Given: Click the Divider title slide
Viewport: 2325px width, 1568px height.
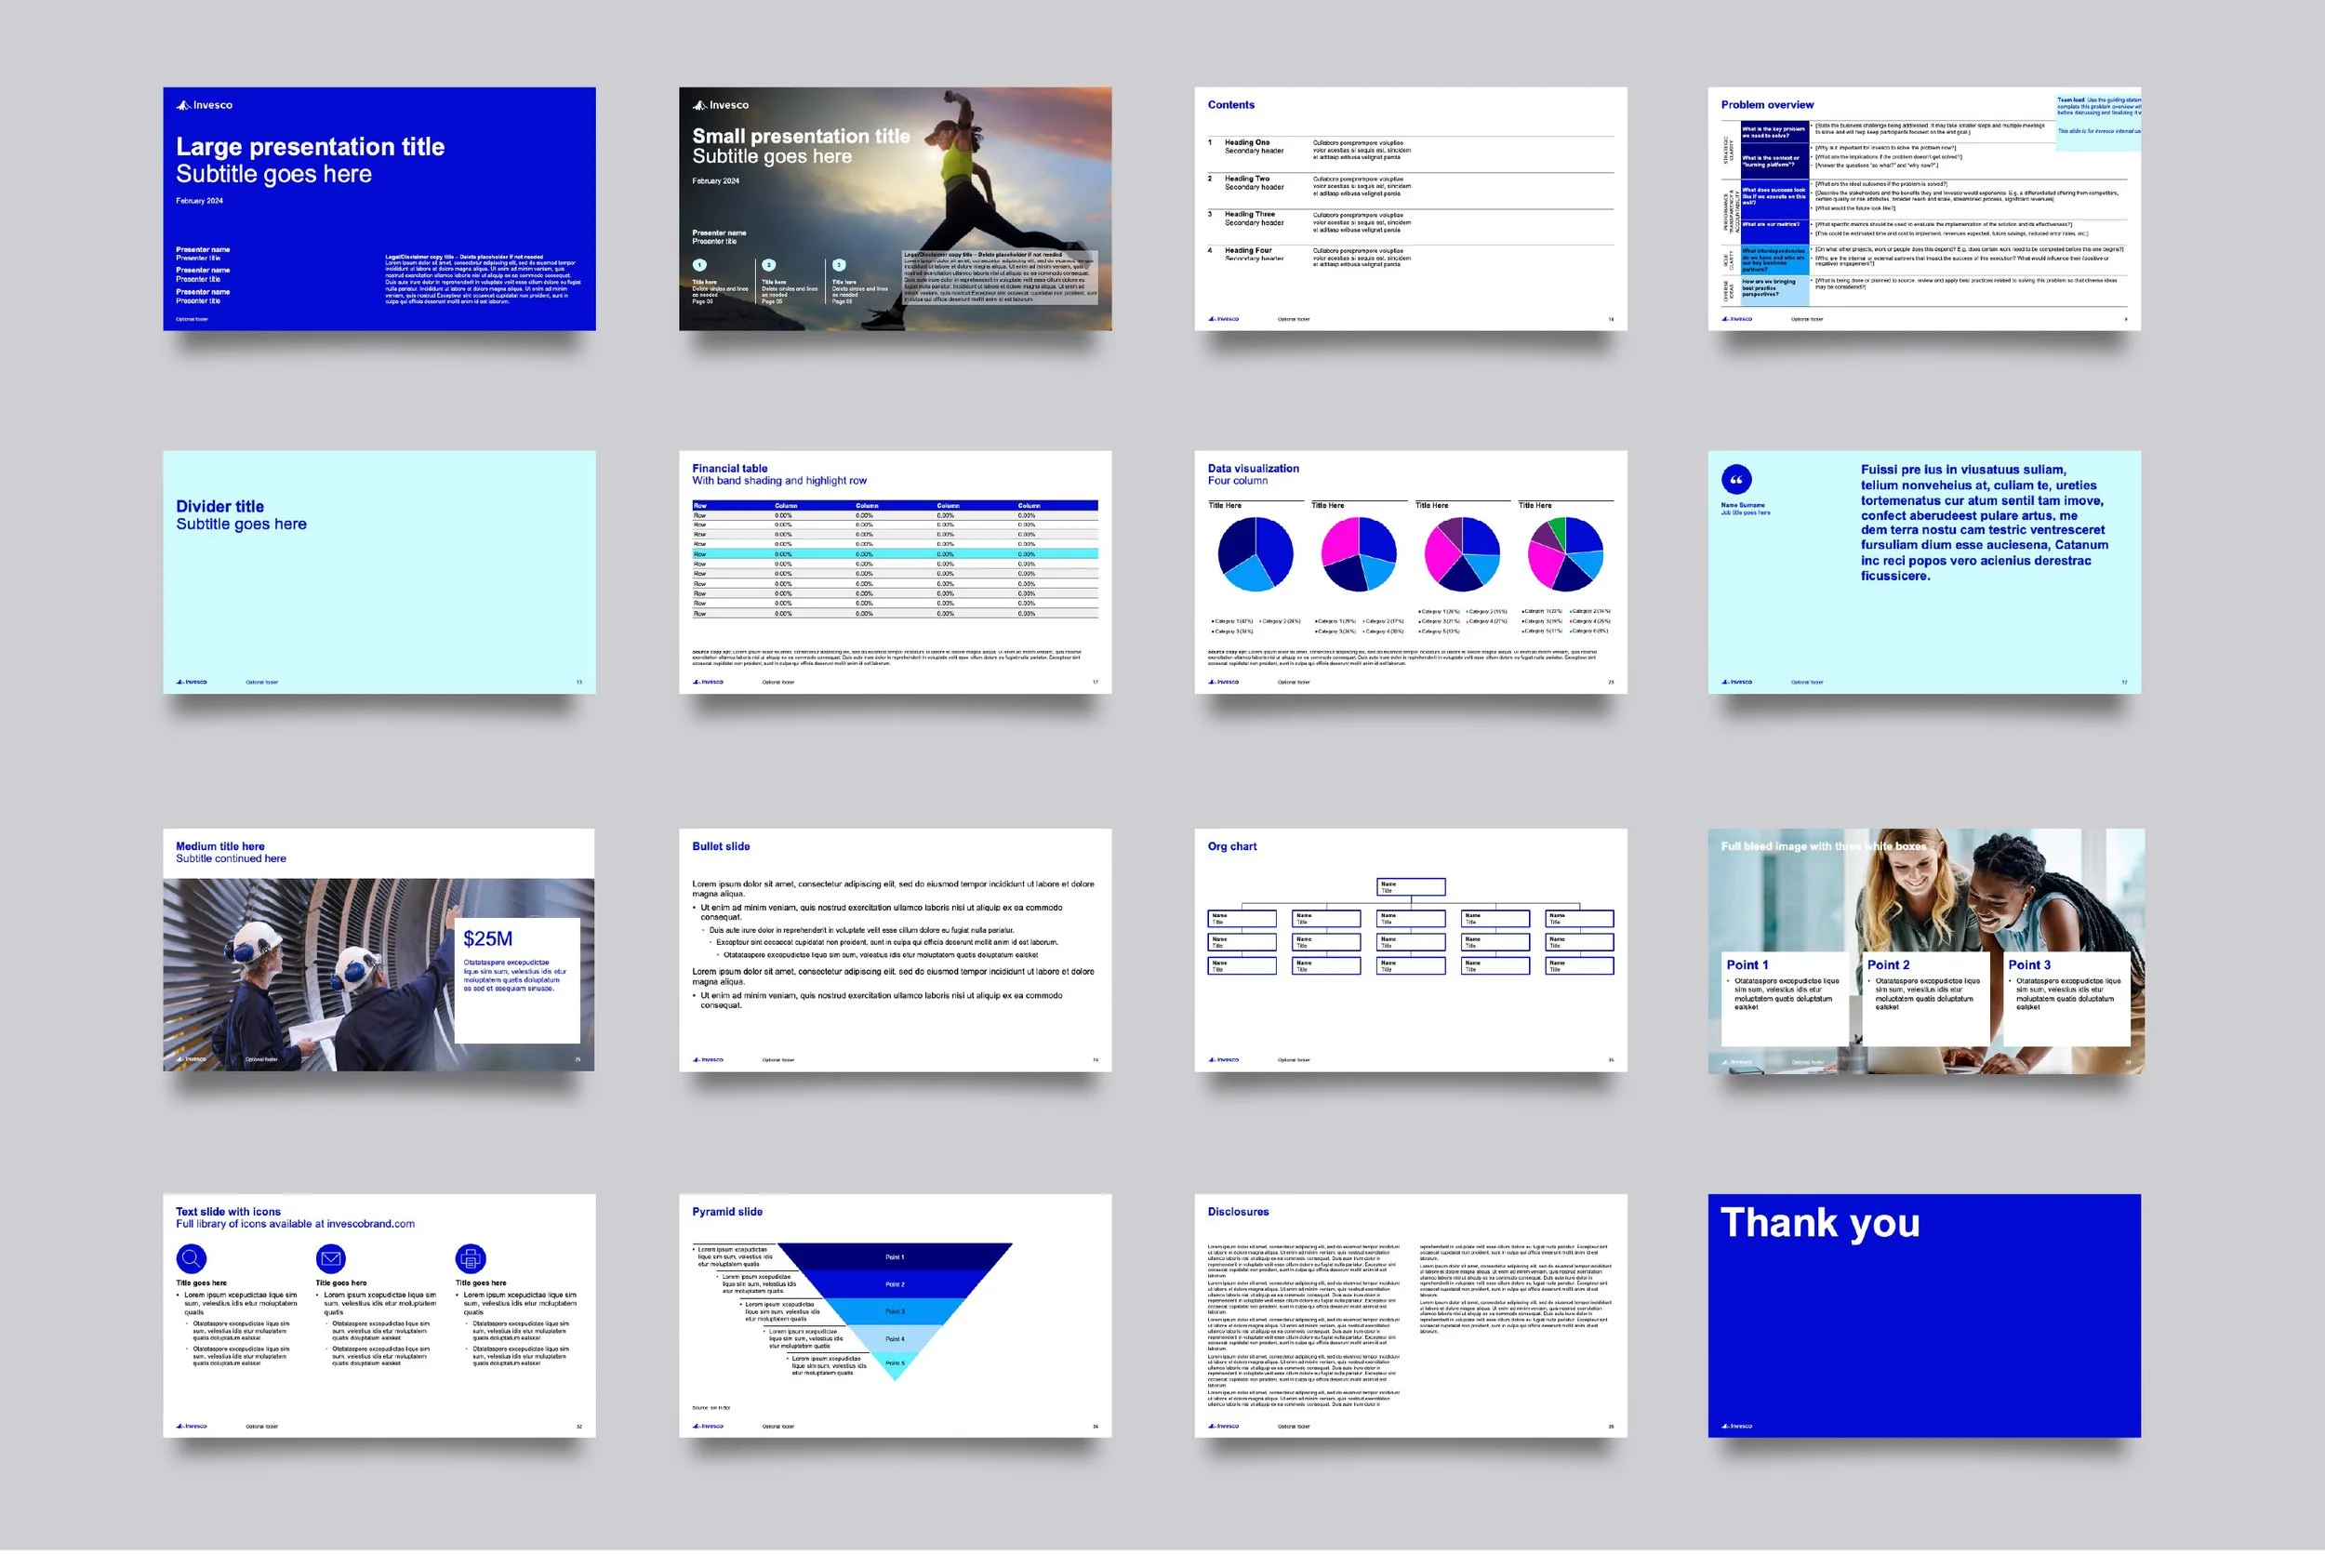Looking at the screenshot, I should tap(379, 572).
